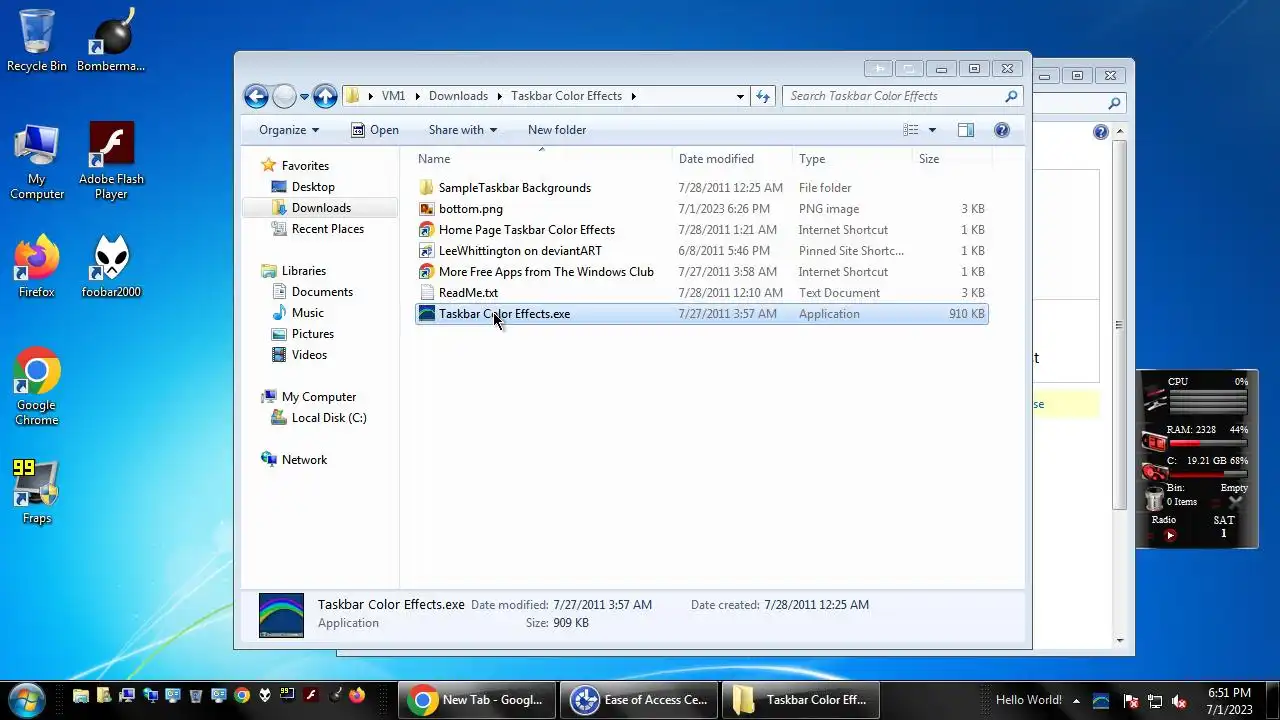Select the foobar2000 desktop shortcut

111,266
